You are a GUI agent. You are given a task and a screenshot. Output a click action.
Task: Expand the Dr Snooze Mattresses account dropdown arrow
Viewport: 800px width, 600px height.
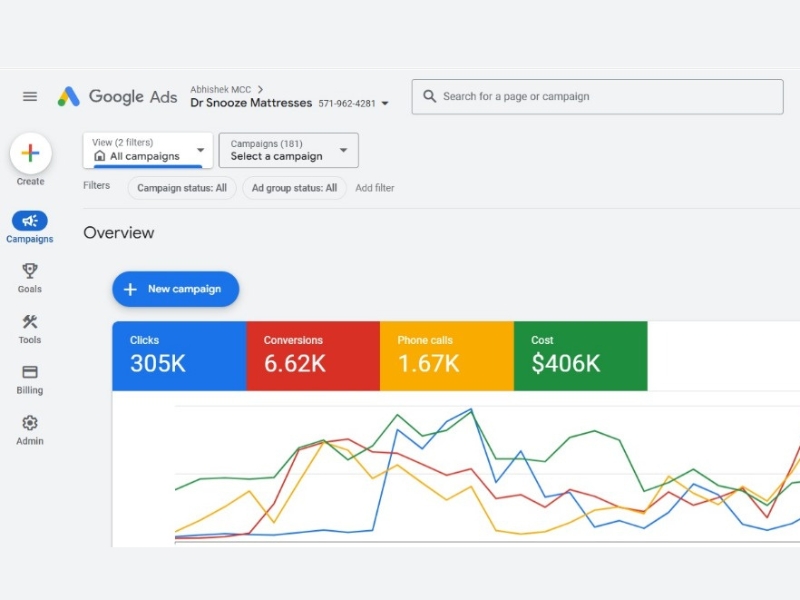(x=385, y=104)
